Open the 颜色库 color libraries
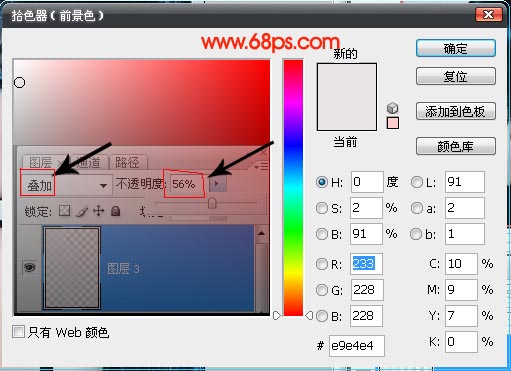The height and width of the screenshot is (371, 511). pyautogui.click(x=456, y=146)
